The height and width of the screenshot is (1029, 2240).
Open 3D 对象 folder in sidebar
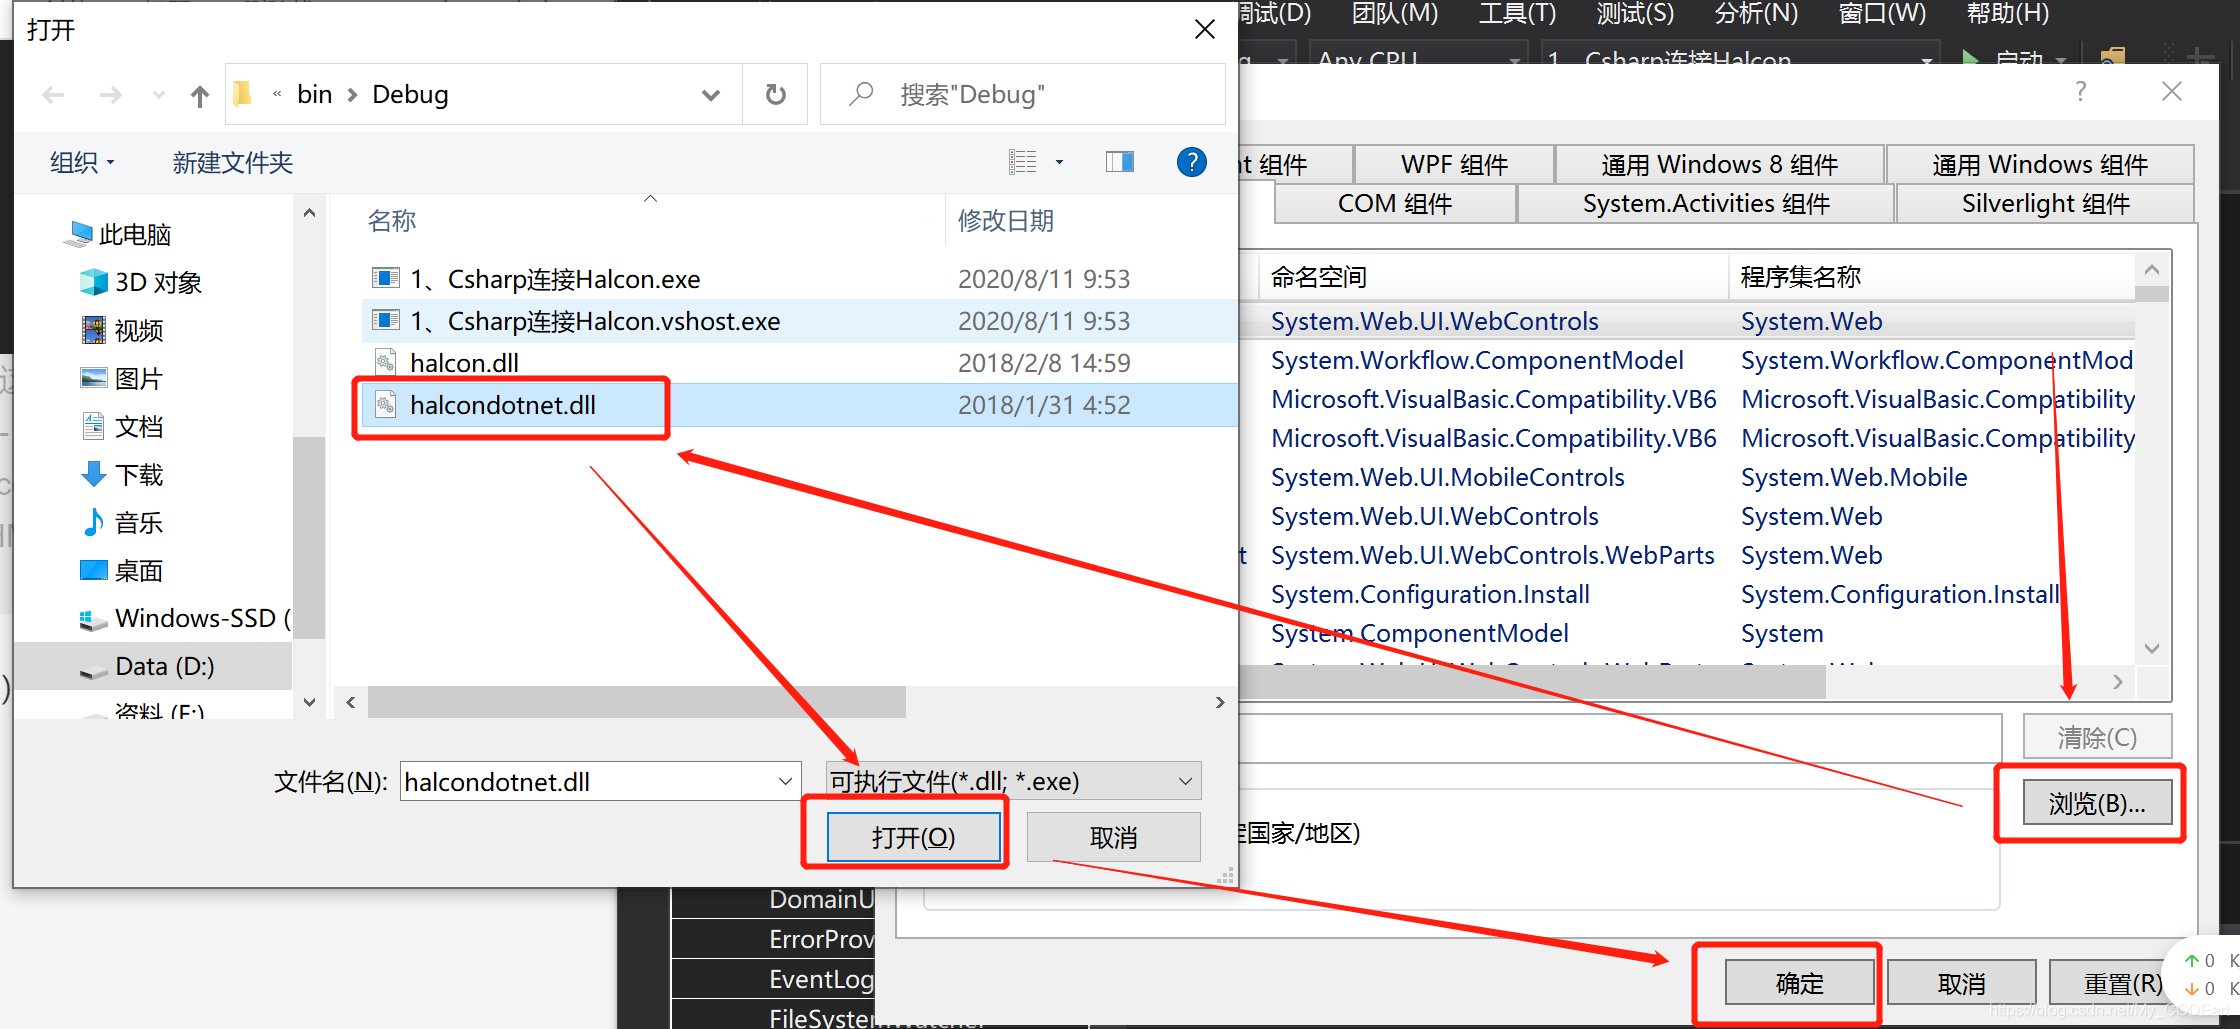tap(140, 282)
